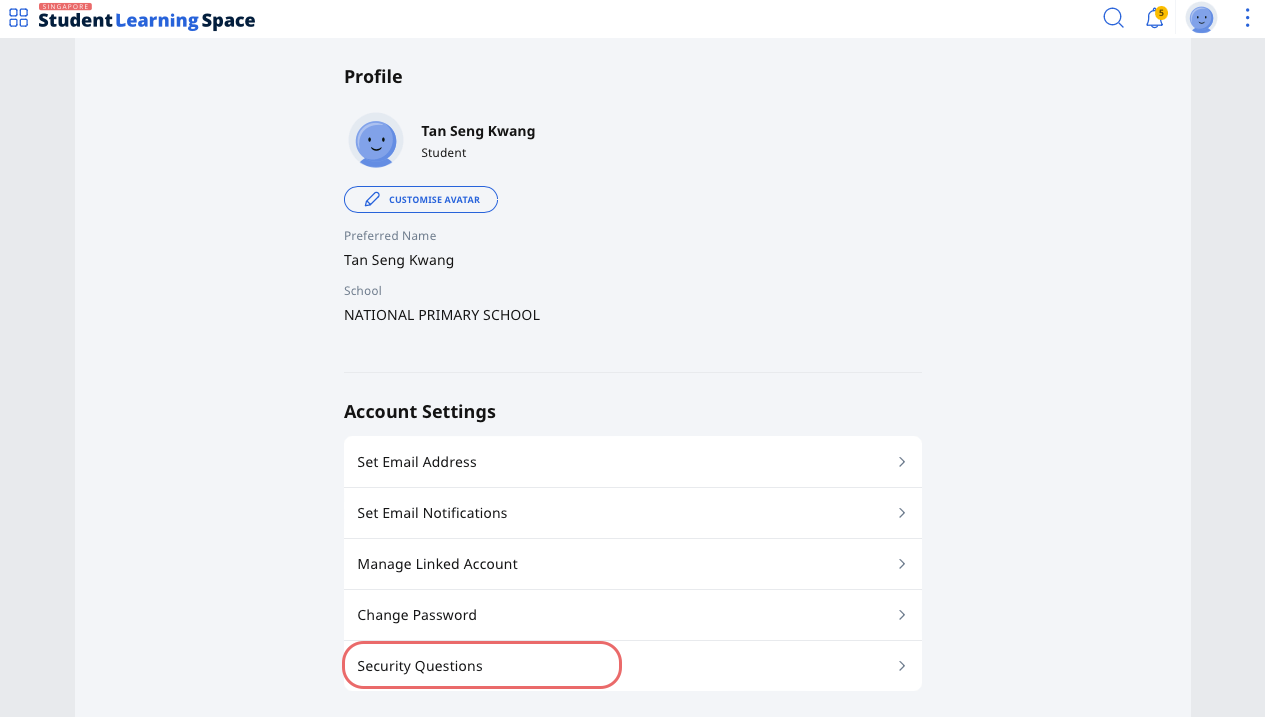Click the smiley avatar image in Profile
This screenshot has height=717, width=1265.
(375, 141)
